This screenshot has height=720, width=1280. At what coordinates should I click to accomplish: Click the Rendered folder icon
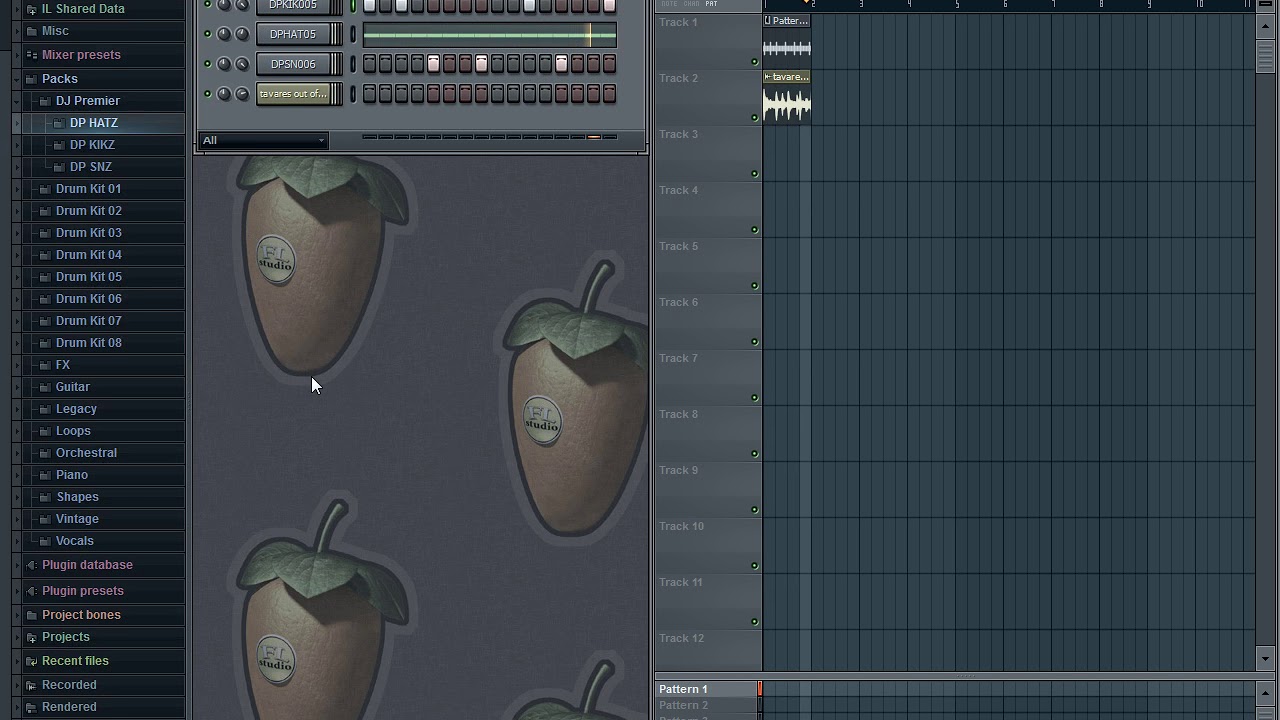[31, 707]
